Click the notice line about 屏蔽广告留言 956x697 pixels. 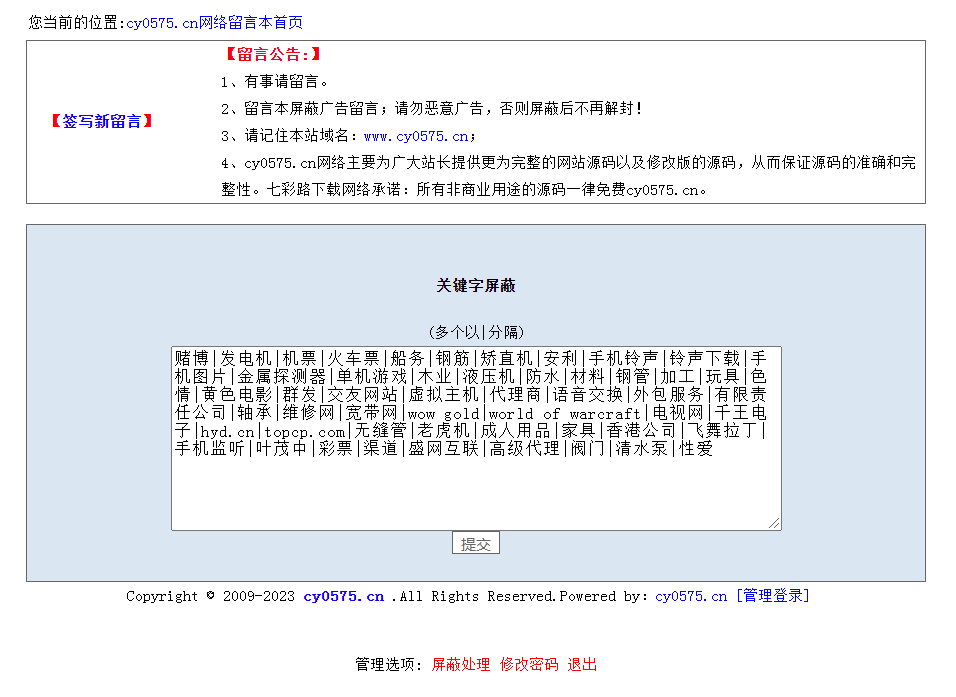pyautogui.click(x=432, y=109)
